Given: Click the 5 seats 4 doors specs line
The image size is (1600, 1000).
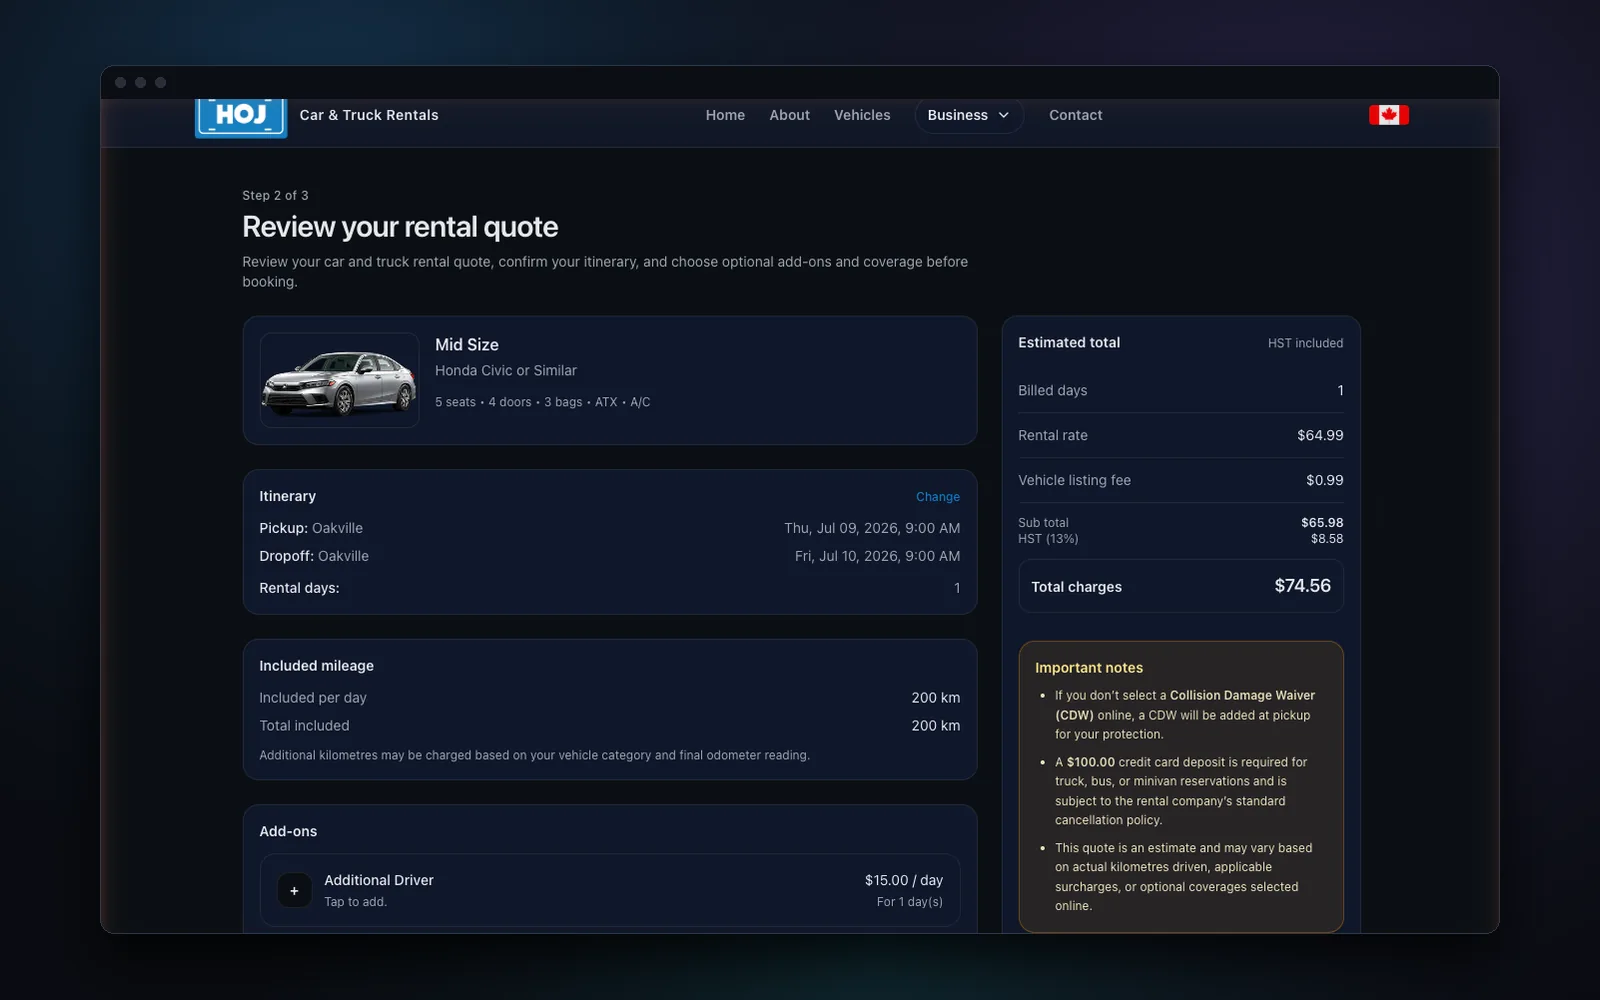Looking at the screenshot, I should [542, 402].
